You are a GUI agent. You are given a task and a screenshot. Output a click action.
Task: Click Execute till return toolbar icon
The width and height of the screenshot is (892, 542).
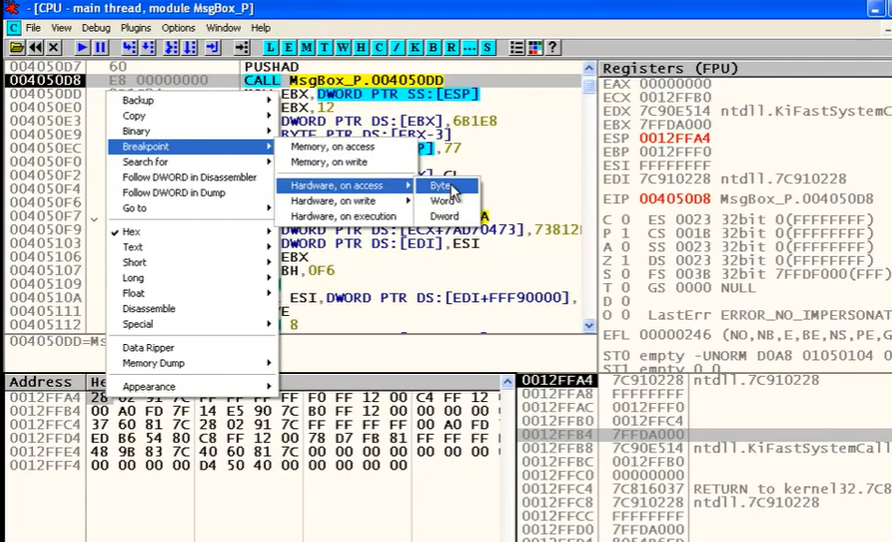point(212,48)
